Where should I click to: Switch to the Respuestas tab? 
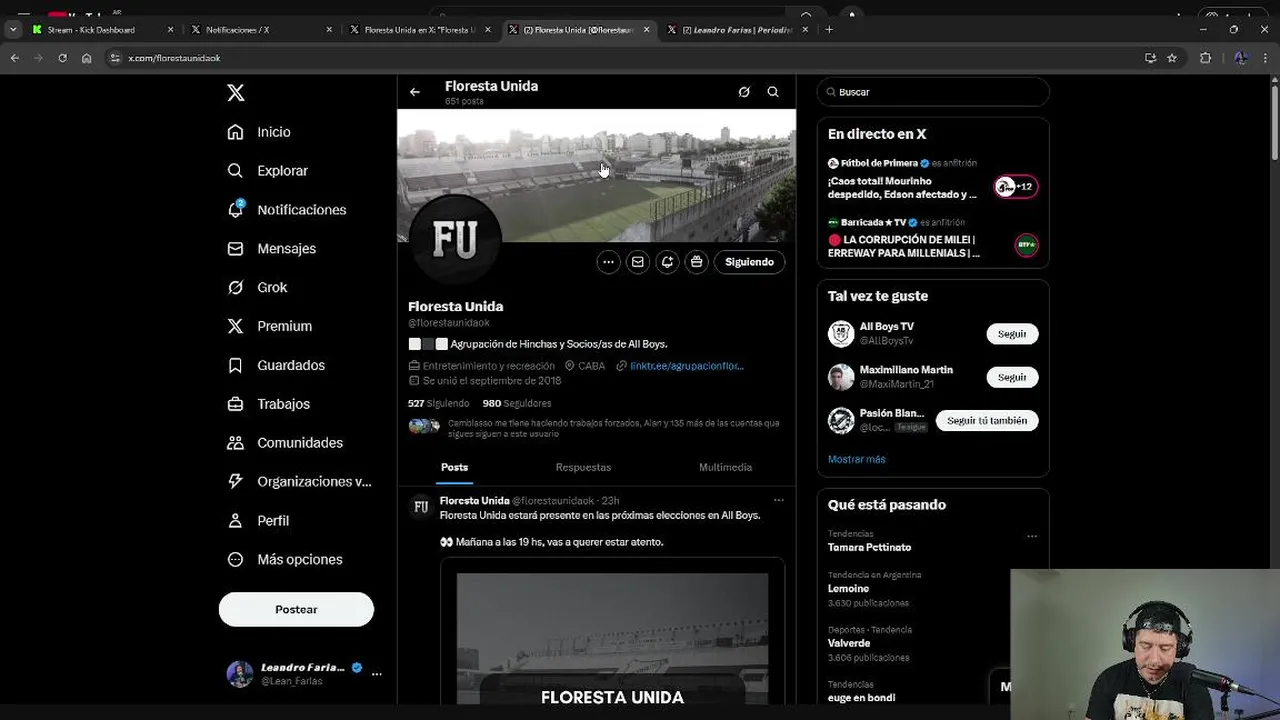click(x=583, y=468)
